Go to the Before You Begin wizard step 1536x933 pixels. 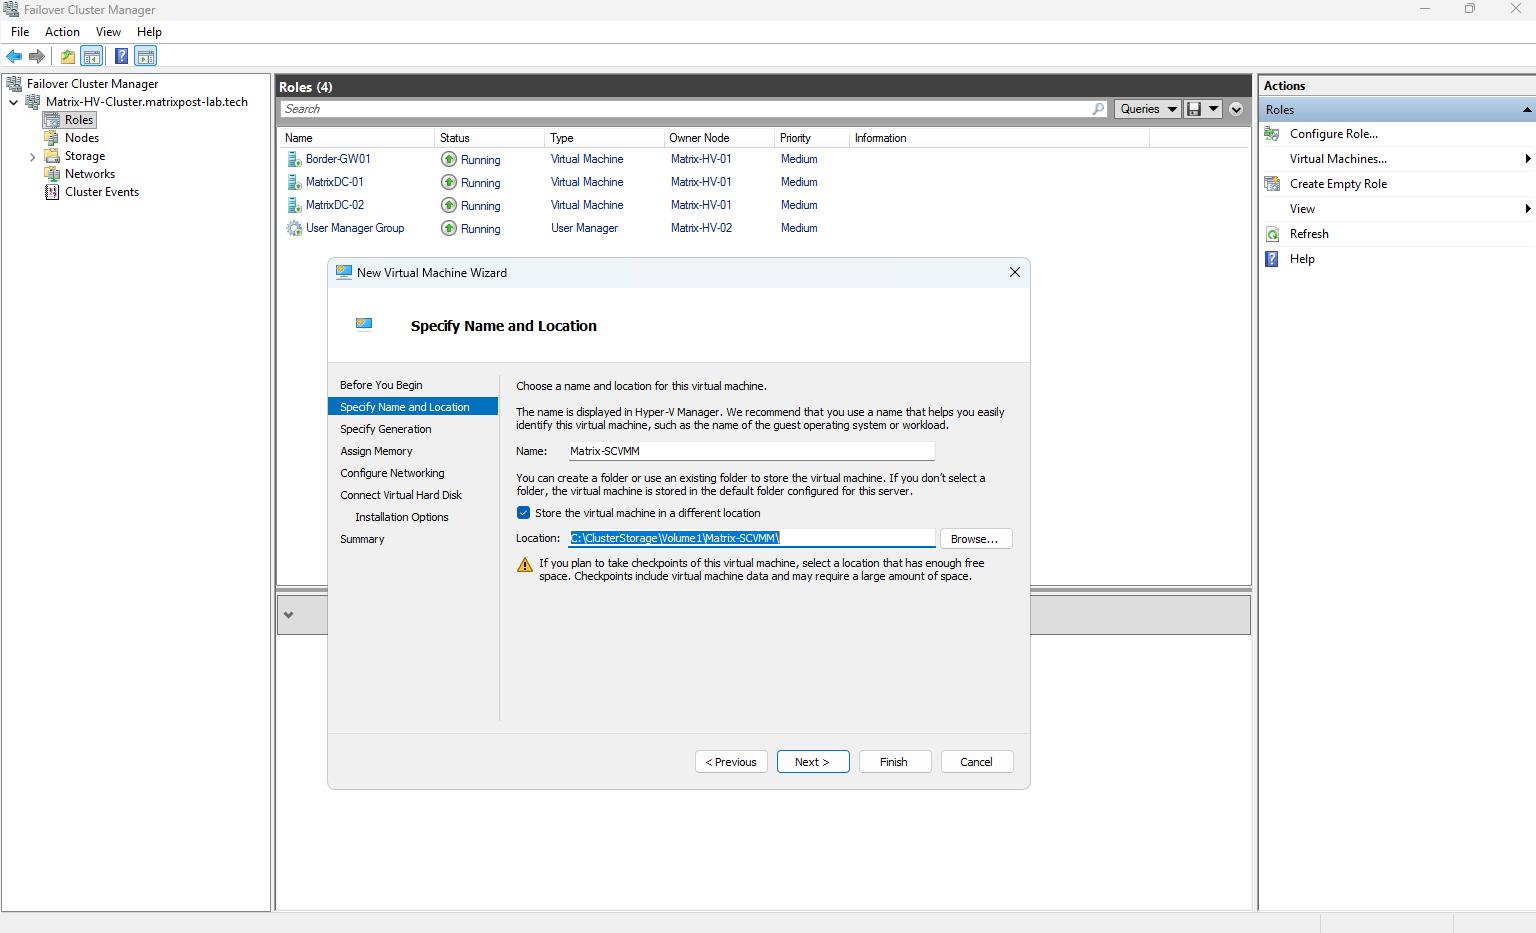tap(381, 385)
